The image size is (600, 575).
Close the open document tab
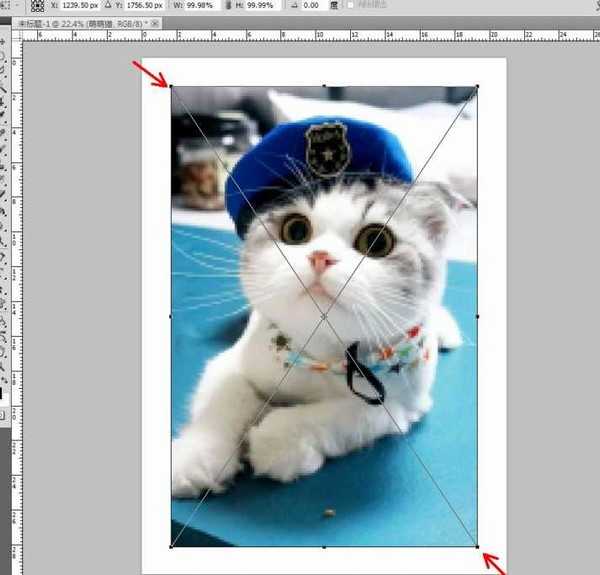coord(156,21)
